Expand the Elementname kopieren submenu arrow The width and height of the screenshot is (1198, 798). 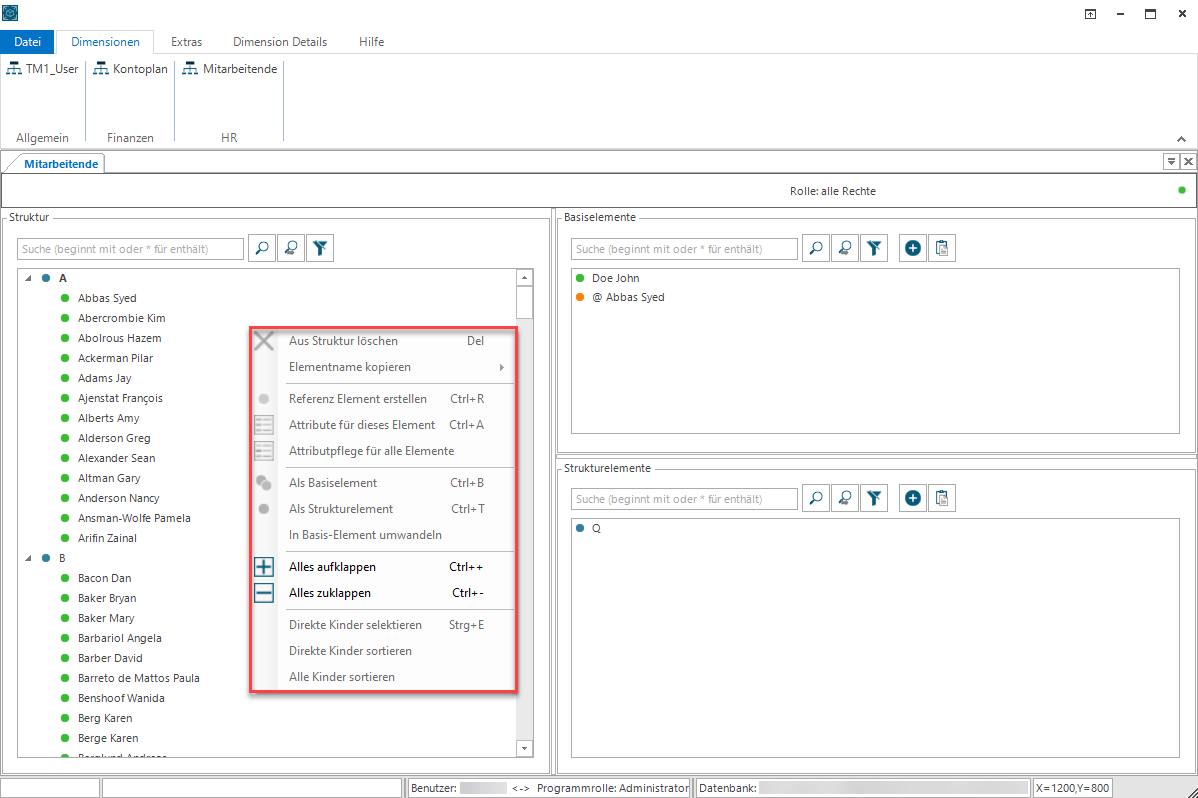[x=502, y=368]
